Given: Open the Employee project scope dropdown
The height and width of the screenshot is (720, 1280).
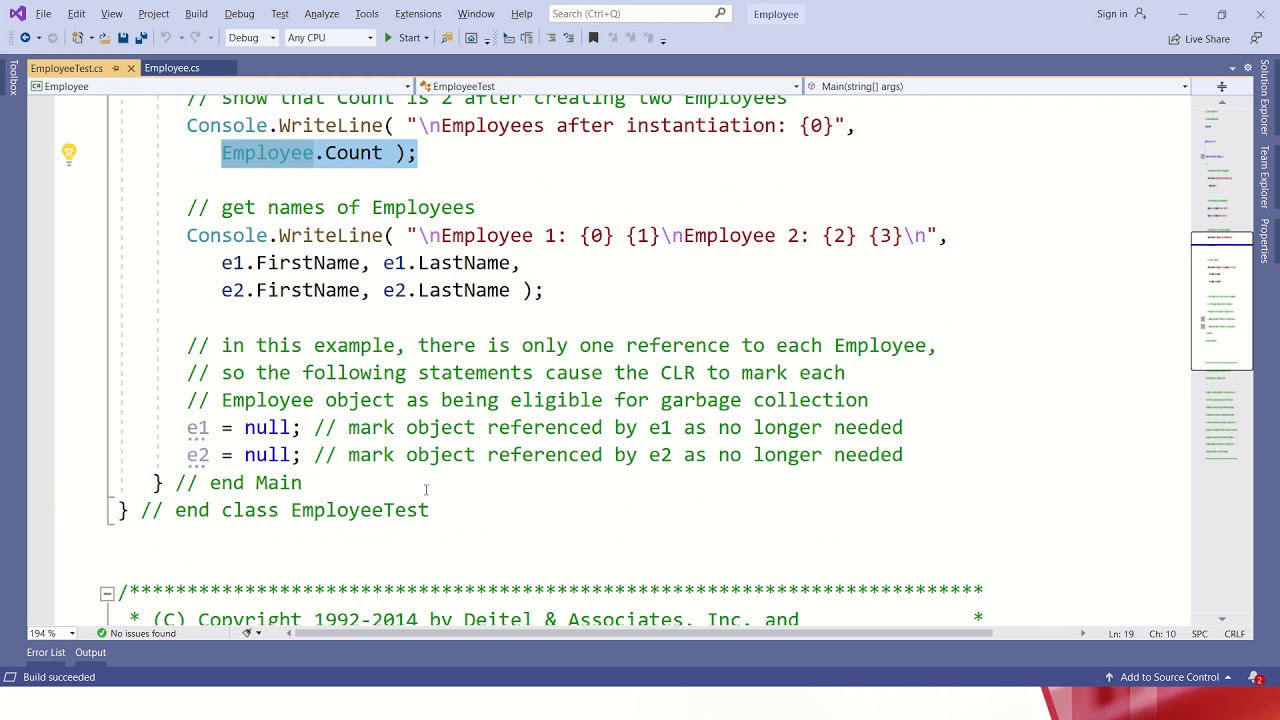Looking at the screenshot, I should [221, 86].
